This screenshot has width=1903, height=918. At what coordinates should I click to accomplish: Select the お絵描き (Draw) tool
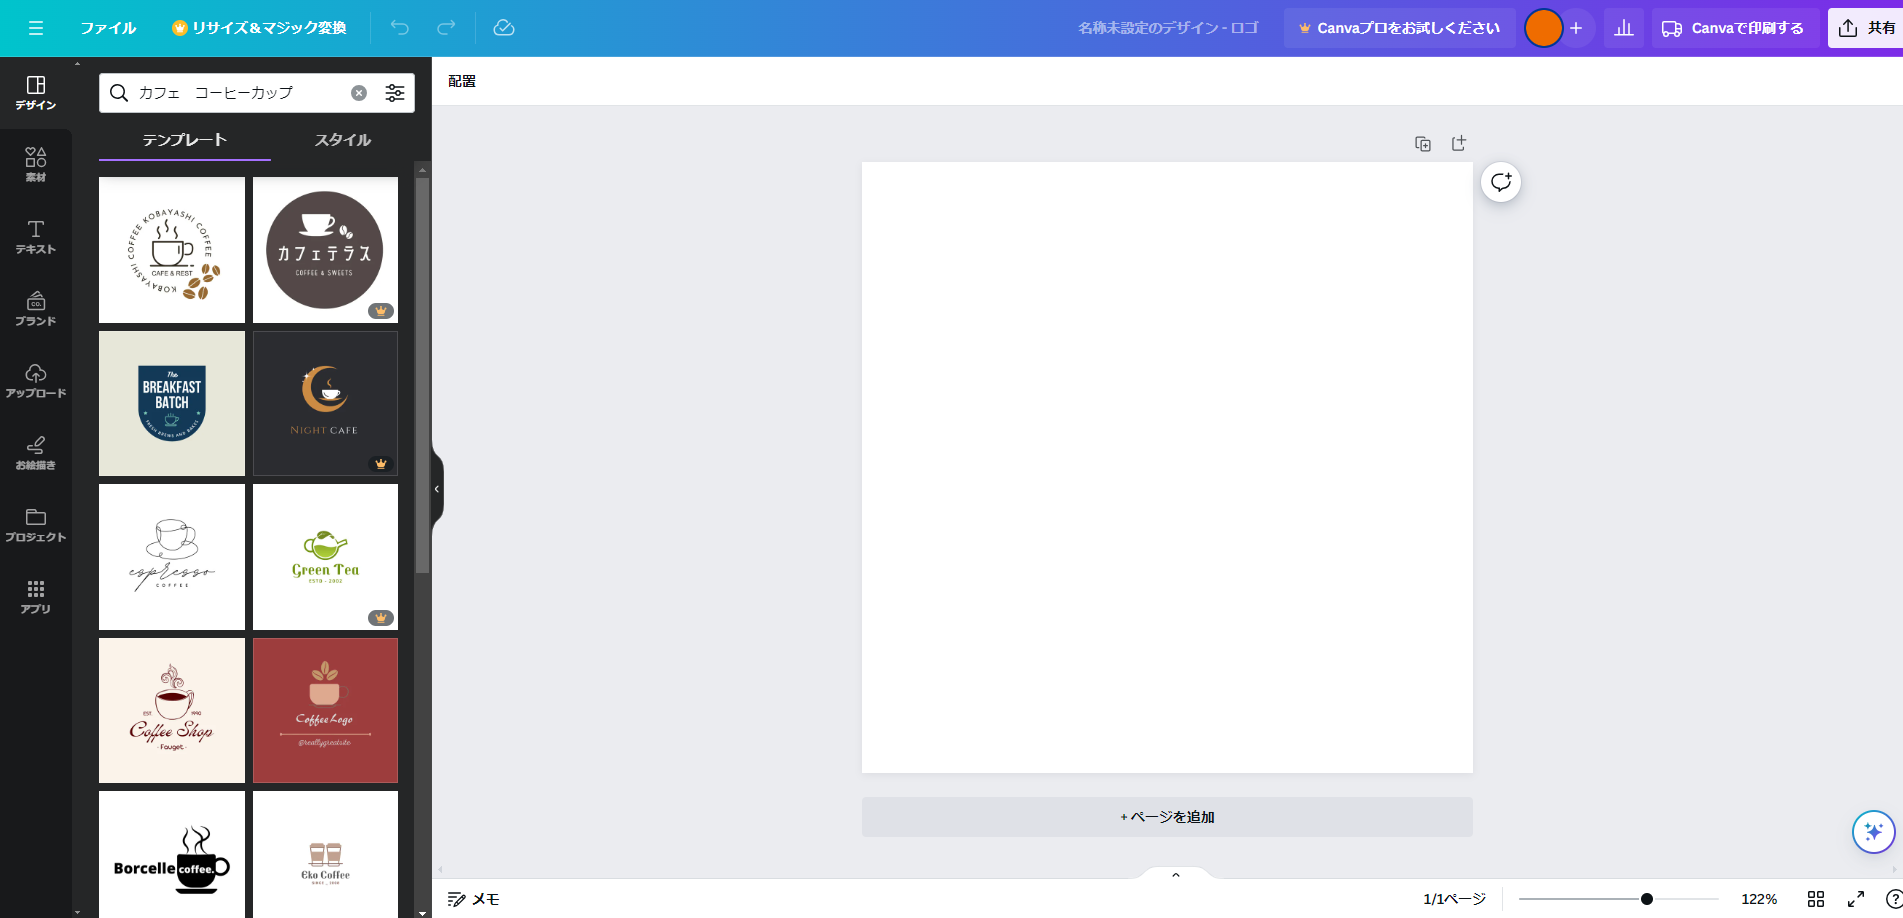[35, 451]
